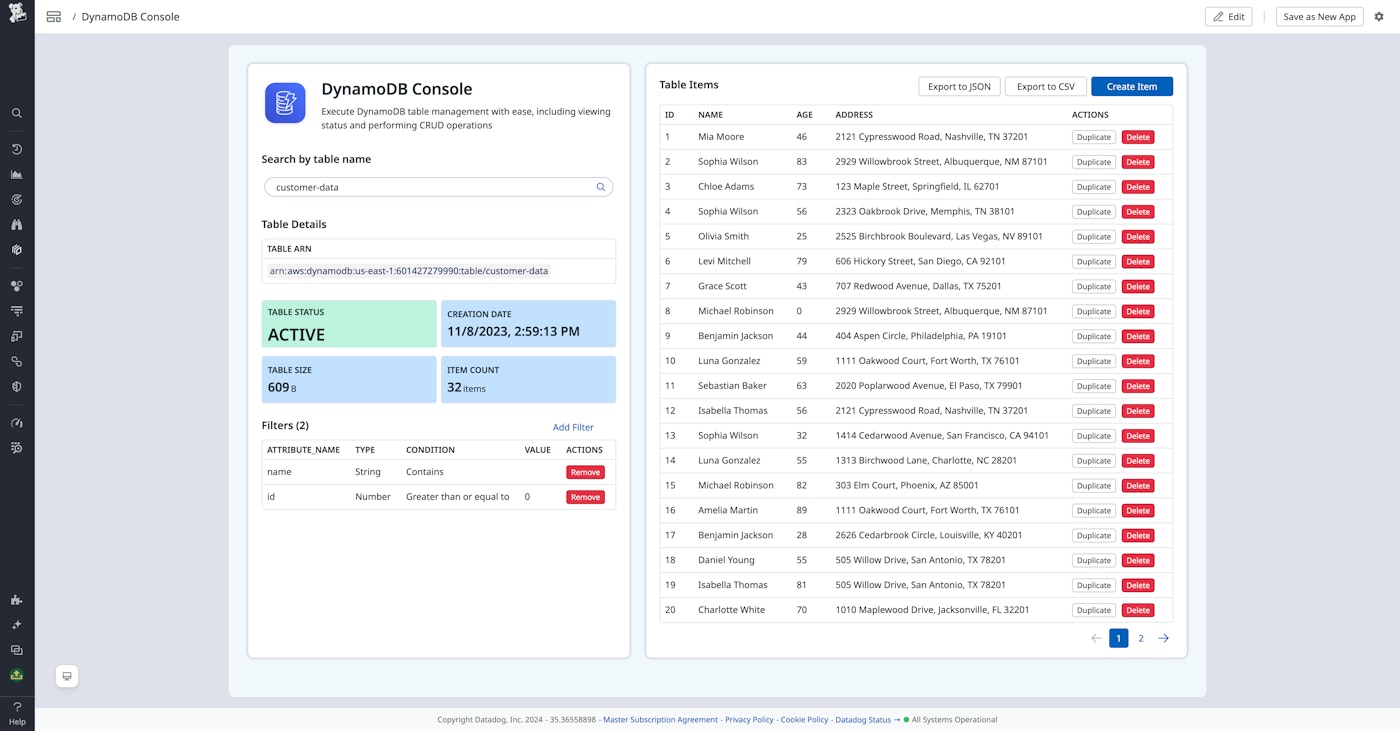The image size is (1400, 731).
Task: Delete the Mia Moore row
Action: coord(1137,137)
